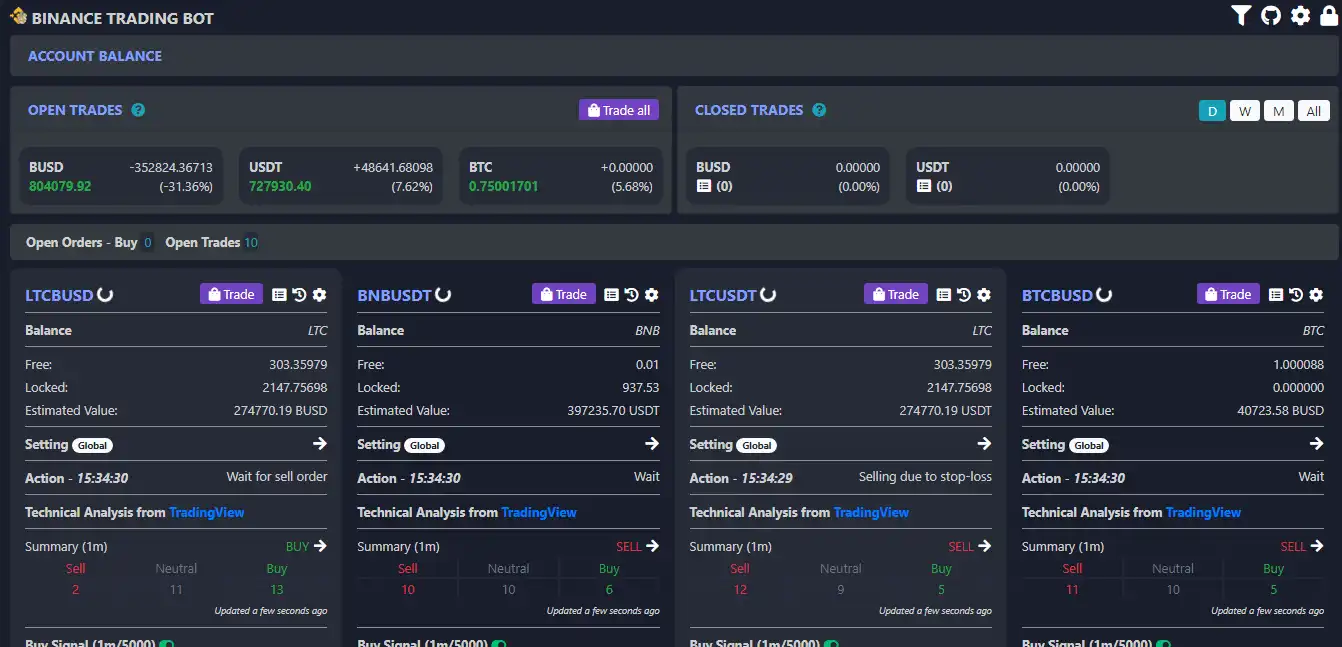Image resolution: width=1342 pixels, height=647 pixels.
Task: Expand the ACCOUNT BALANCE section
Action: pos(95,56)
